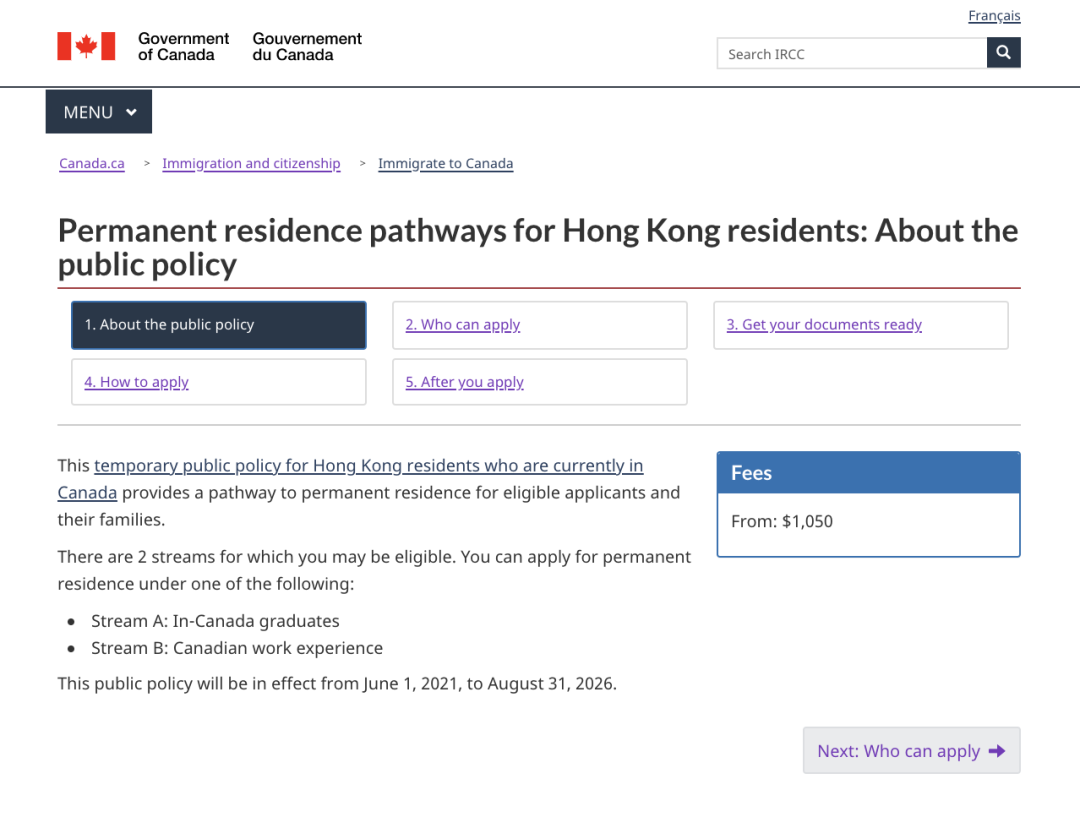Screen dimensions: 1080x828
Task: Click the Fees panel header
Action: [868, 473]
